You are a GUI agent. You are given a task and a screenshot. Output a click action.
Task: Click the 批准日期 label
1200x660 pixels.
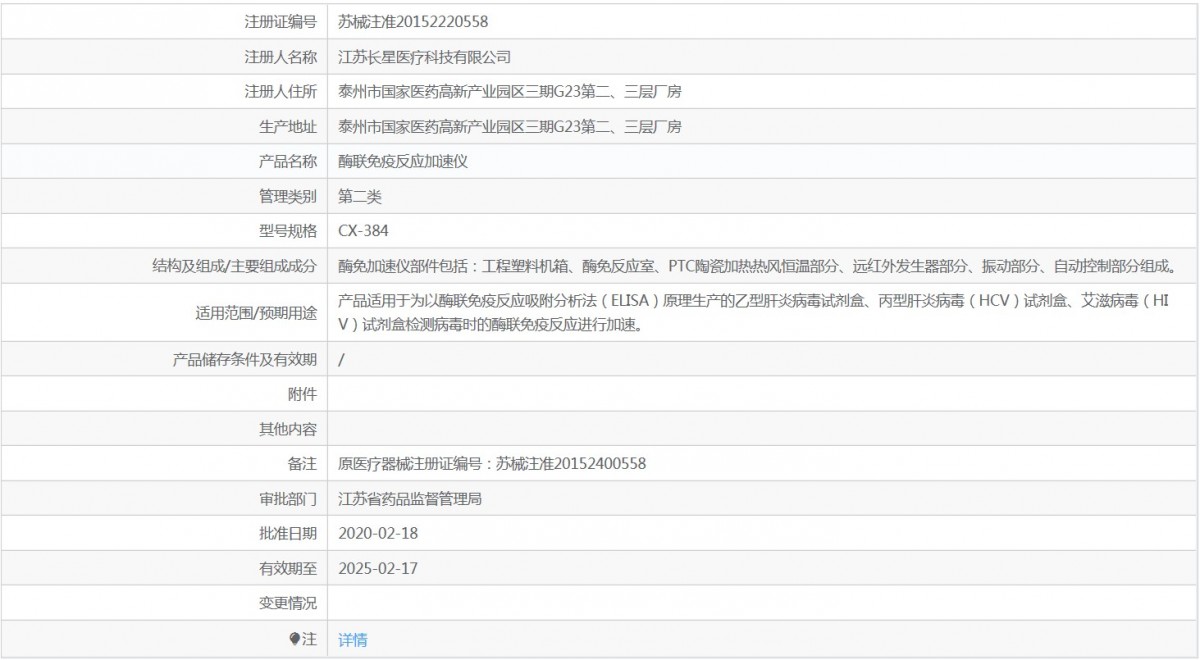click(x=288, y=533)
